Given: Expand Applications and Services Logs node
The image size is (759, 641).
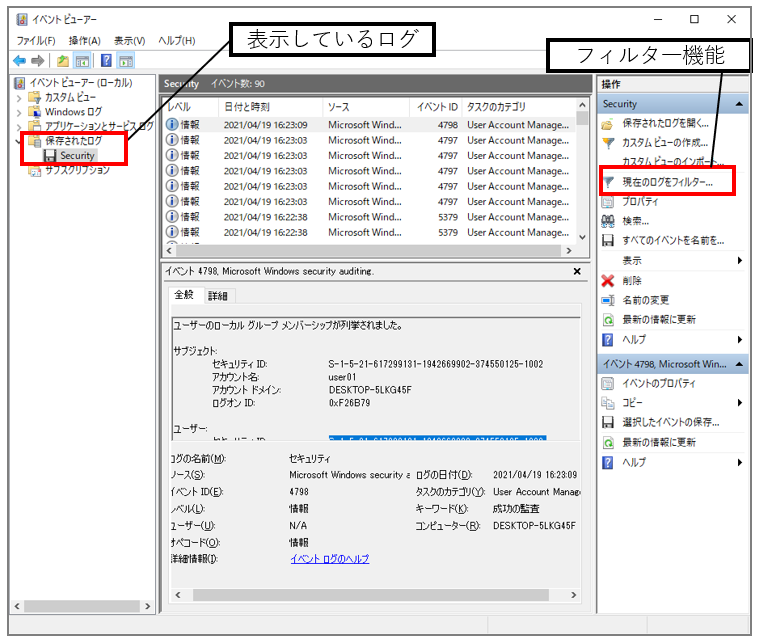Looking at the screenshot, I should coord(19,127).
